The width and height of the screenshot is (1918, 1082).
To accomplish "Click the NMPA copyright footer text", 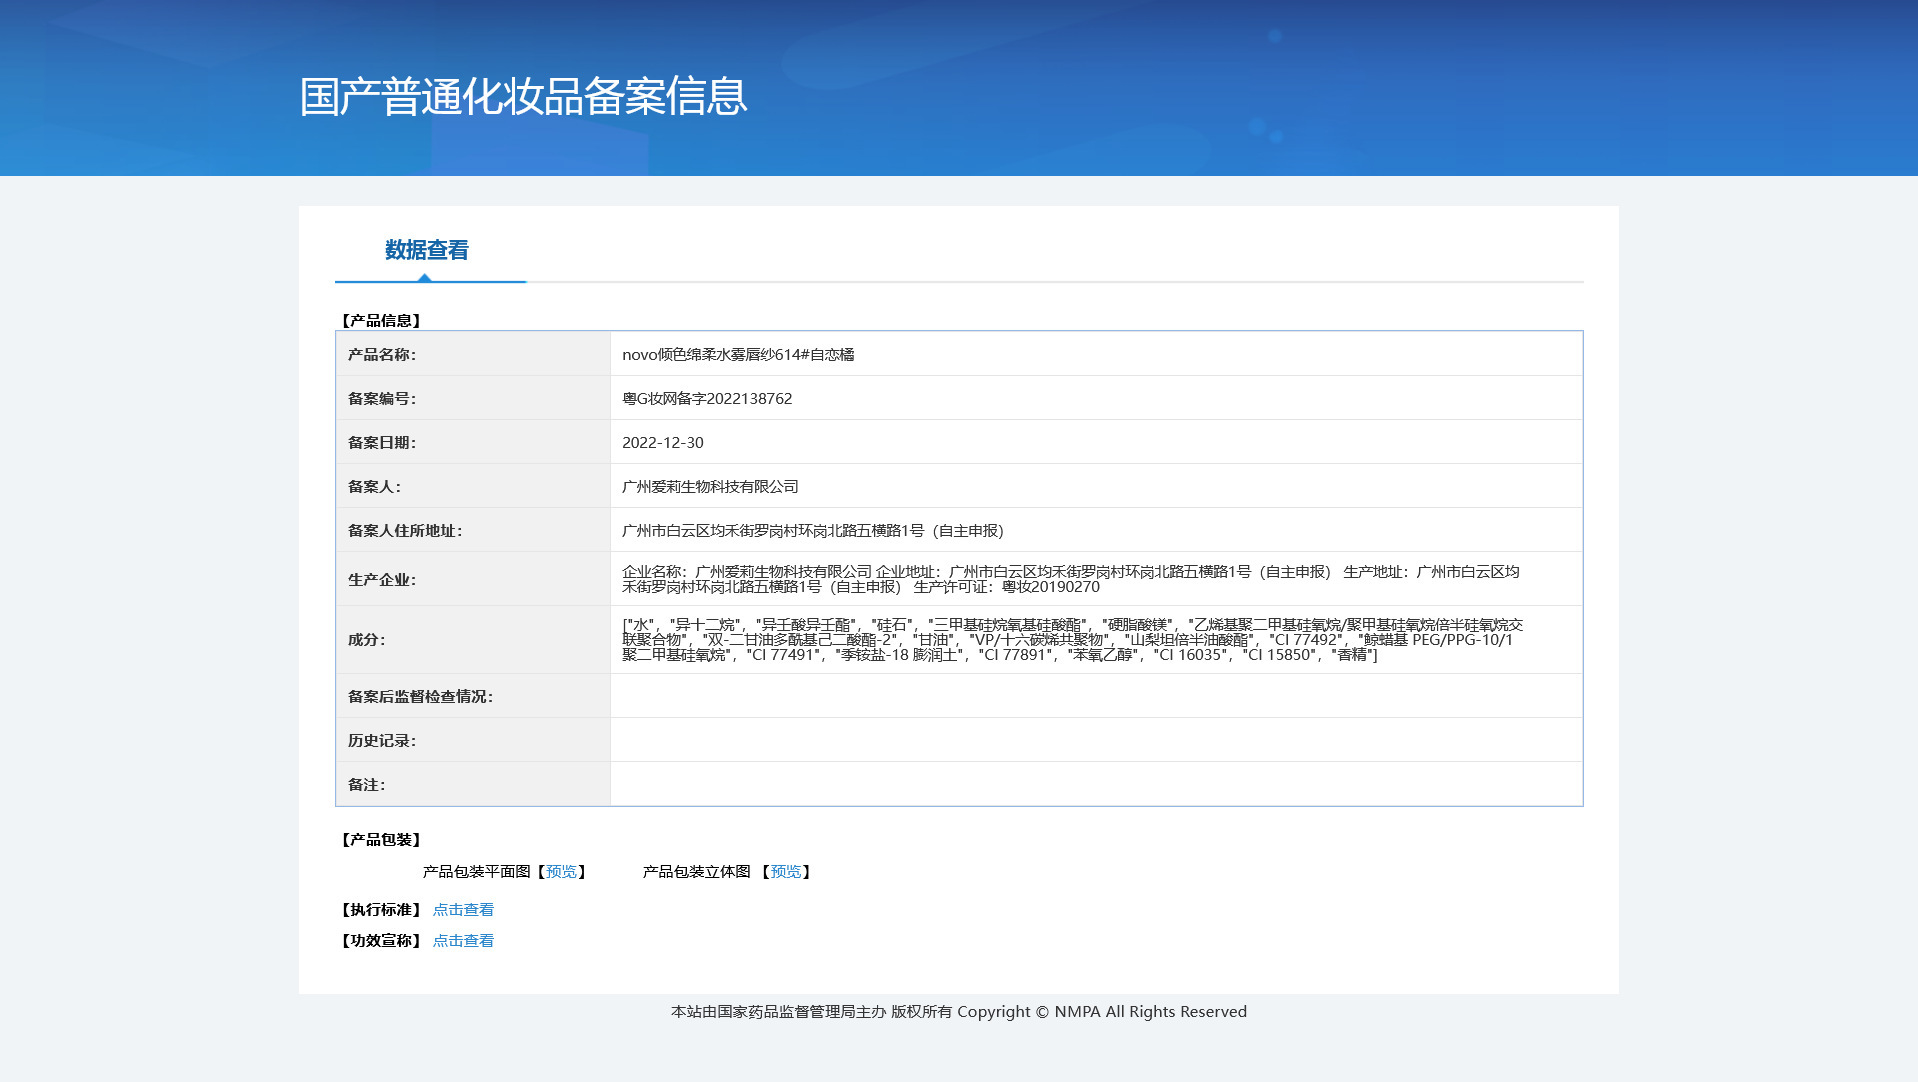I will click(x=959, y=1012).
